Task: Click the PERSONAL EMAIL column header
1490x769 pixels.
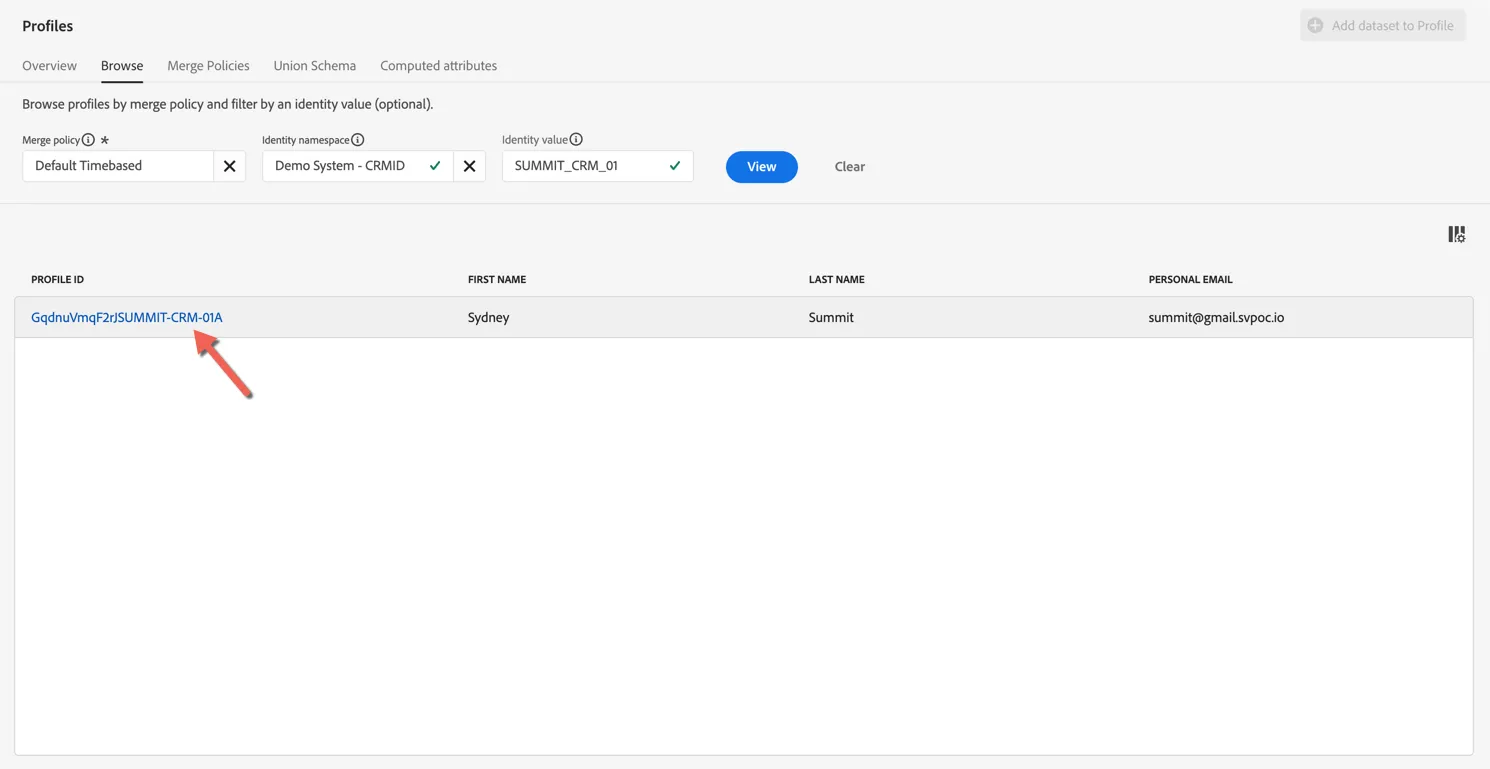Action: coord(1191,280)
